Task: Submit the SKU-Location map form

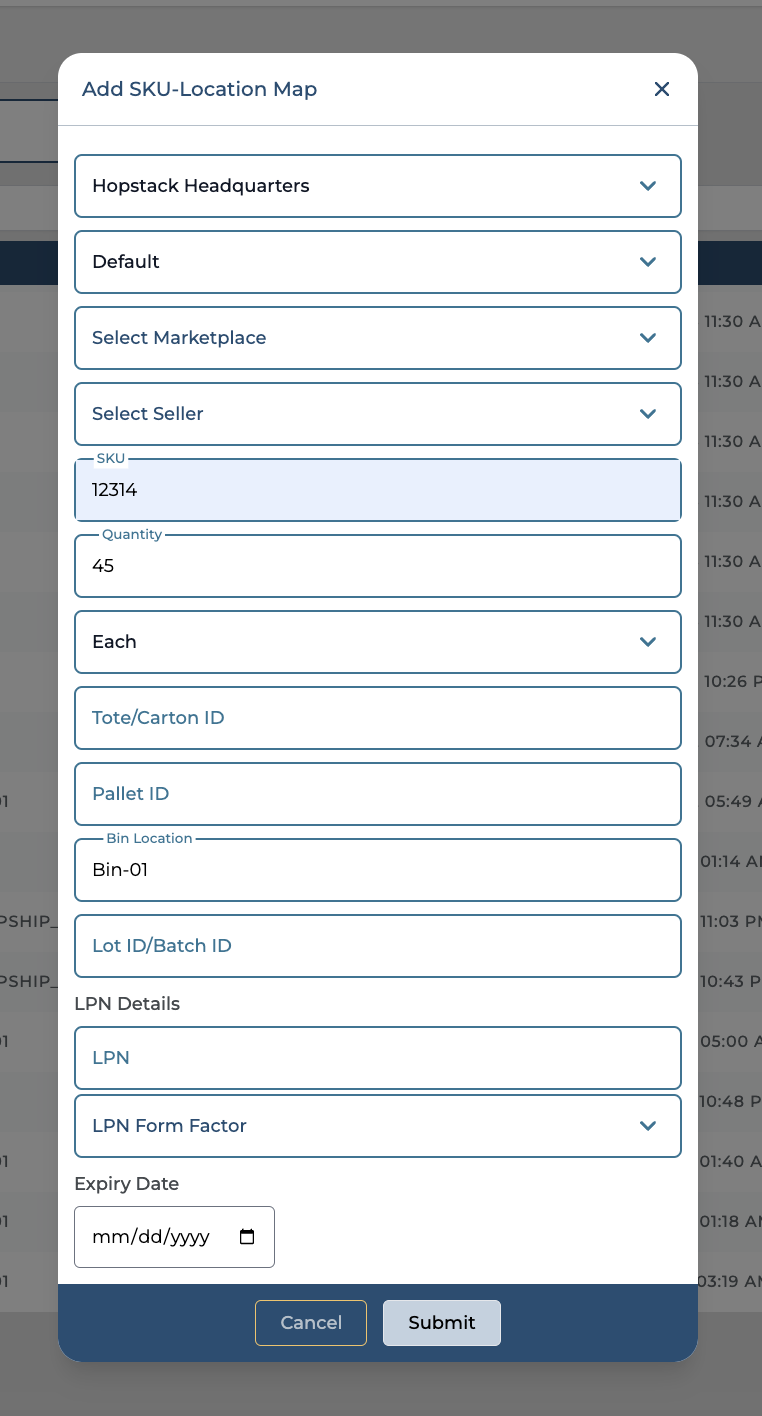Action: (441, 1323)
